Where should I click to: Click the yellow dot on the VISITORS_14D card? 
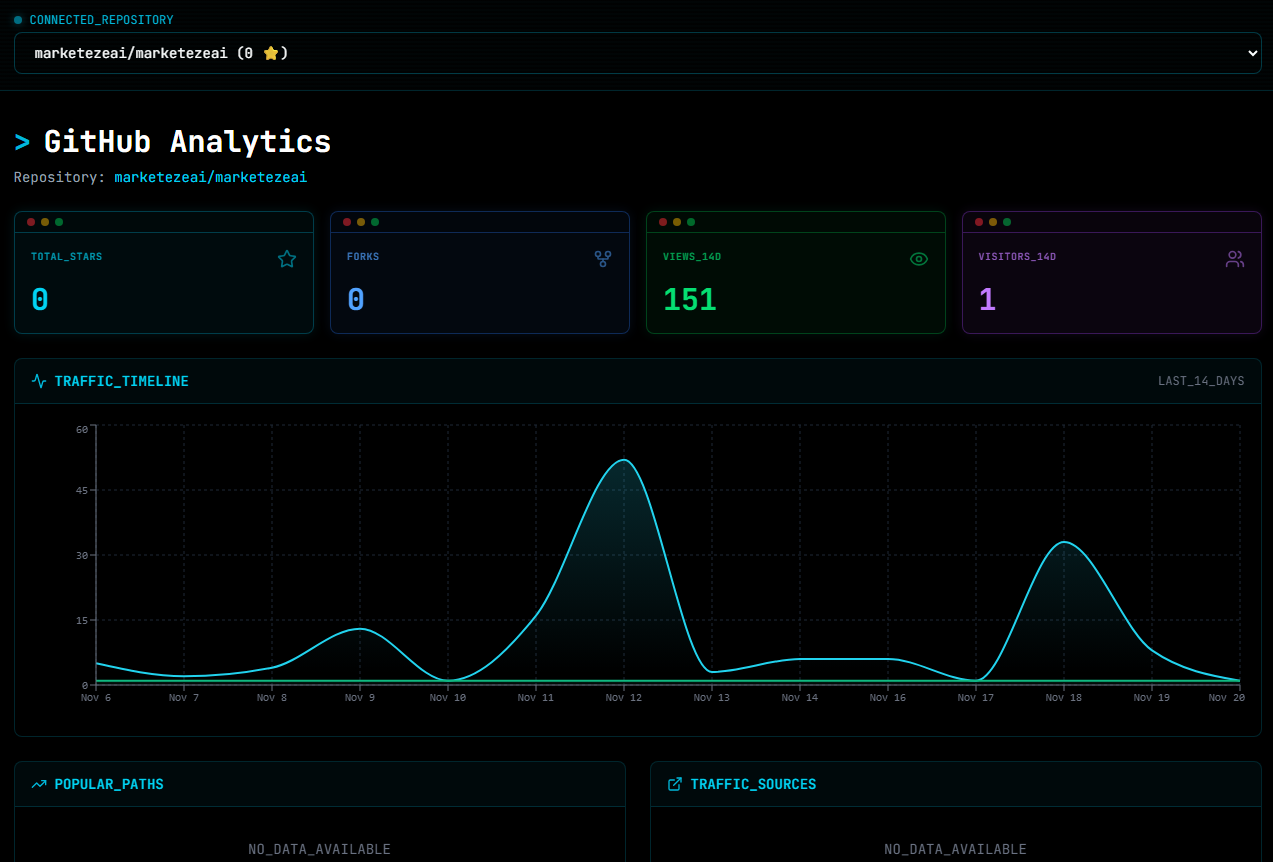992,222
